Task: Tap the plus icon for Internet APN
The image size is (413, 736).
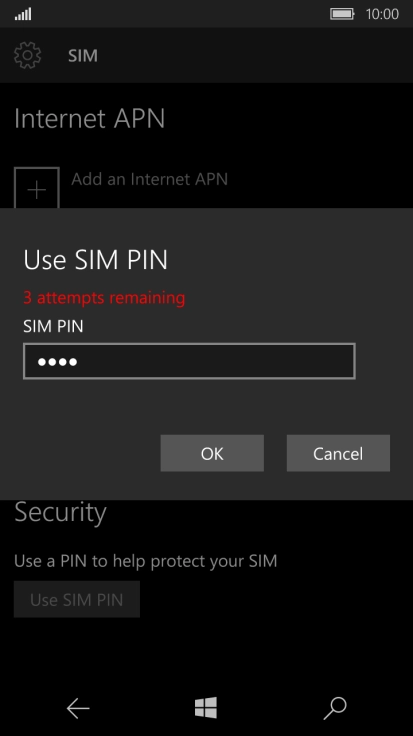Action: 37,188
